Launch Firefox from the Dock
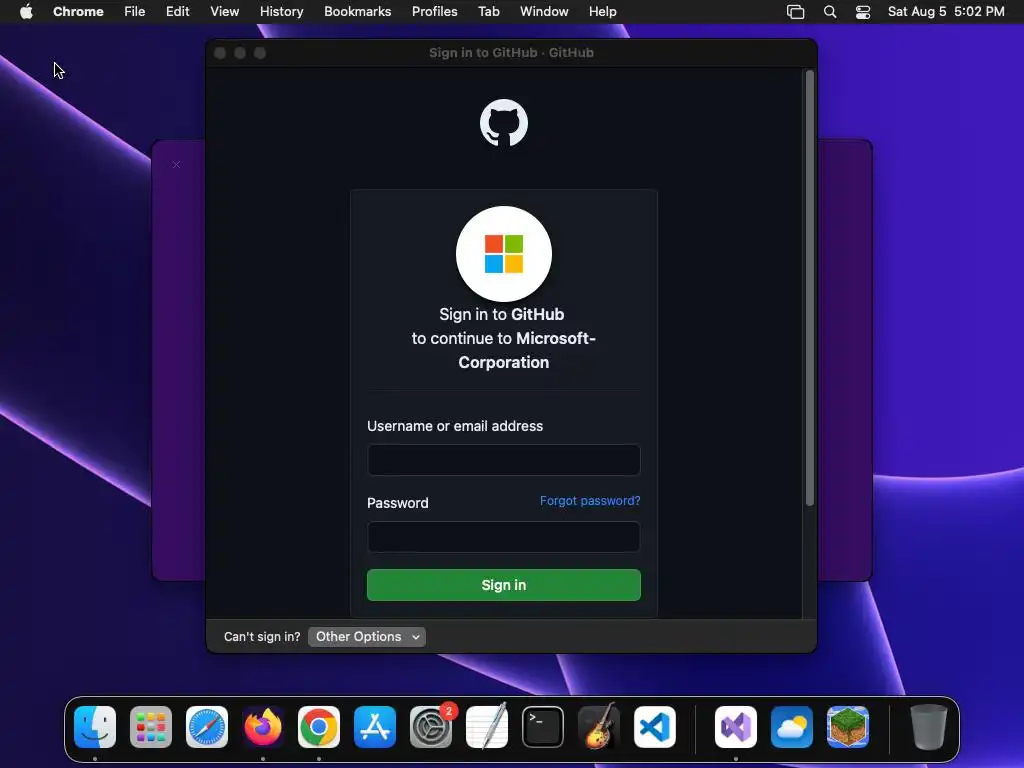This screenshot has width=1024, height=768. coord(263,727)
